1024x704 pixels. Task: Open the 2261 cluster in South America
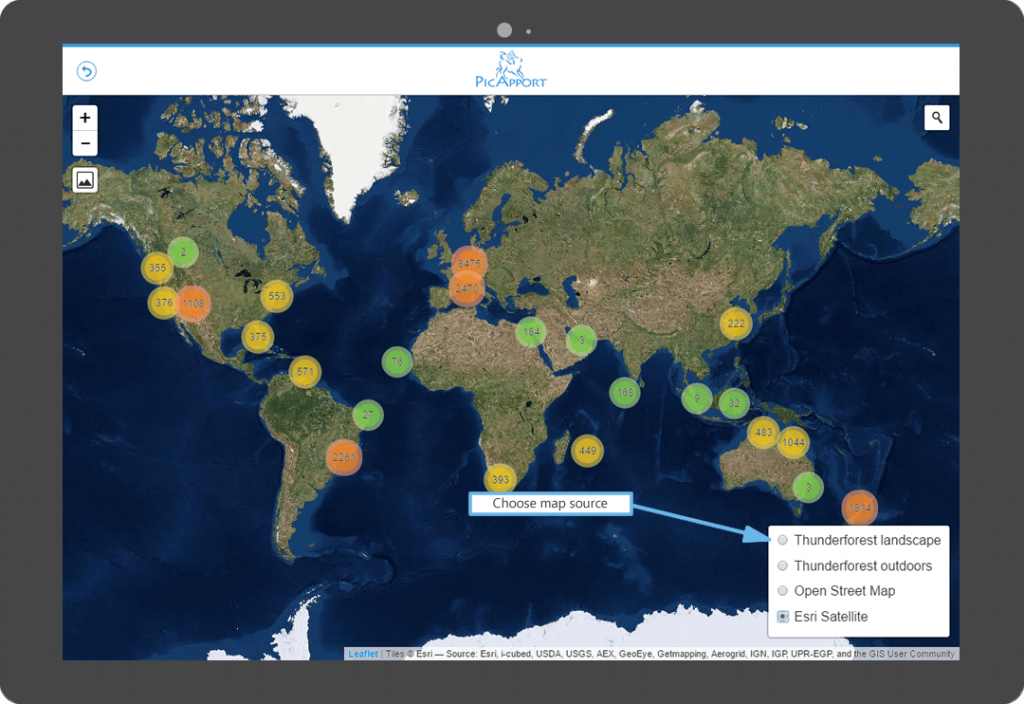343,457
